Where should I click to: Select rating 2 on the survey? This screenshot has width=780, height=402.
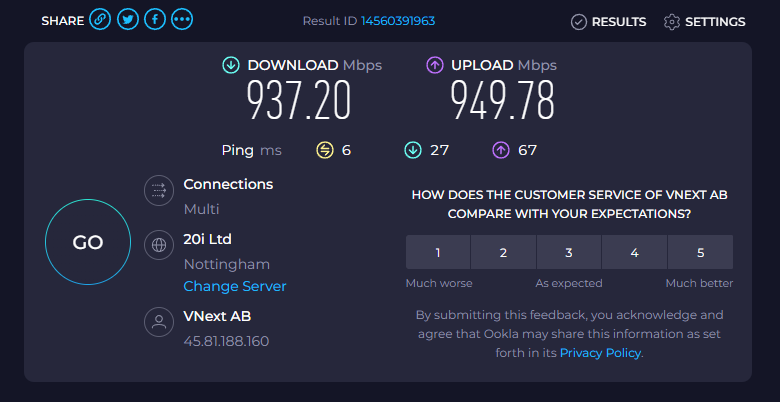pos(503,253)
